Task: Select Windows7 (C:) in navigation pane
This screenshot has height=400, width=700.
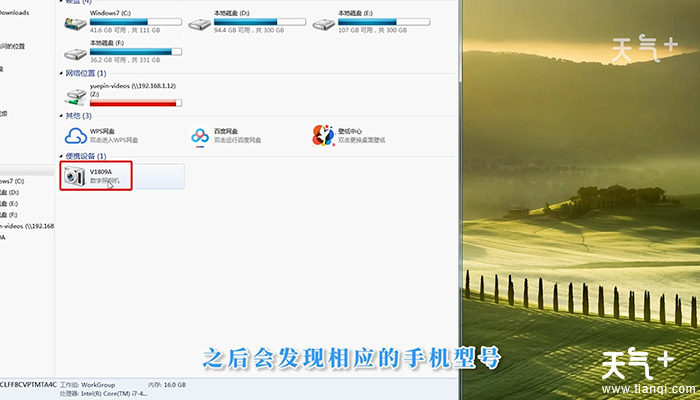Action: click(12, 181)
